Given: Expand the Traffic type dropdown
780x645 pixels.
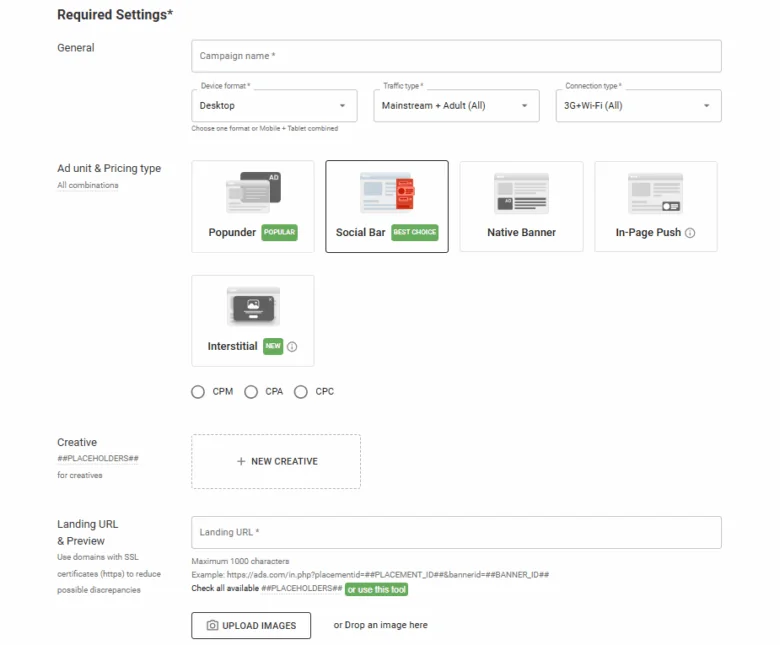Looking at the screenshot, I should 456,106.
